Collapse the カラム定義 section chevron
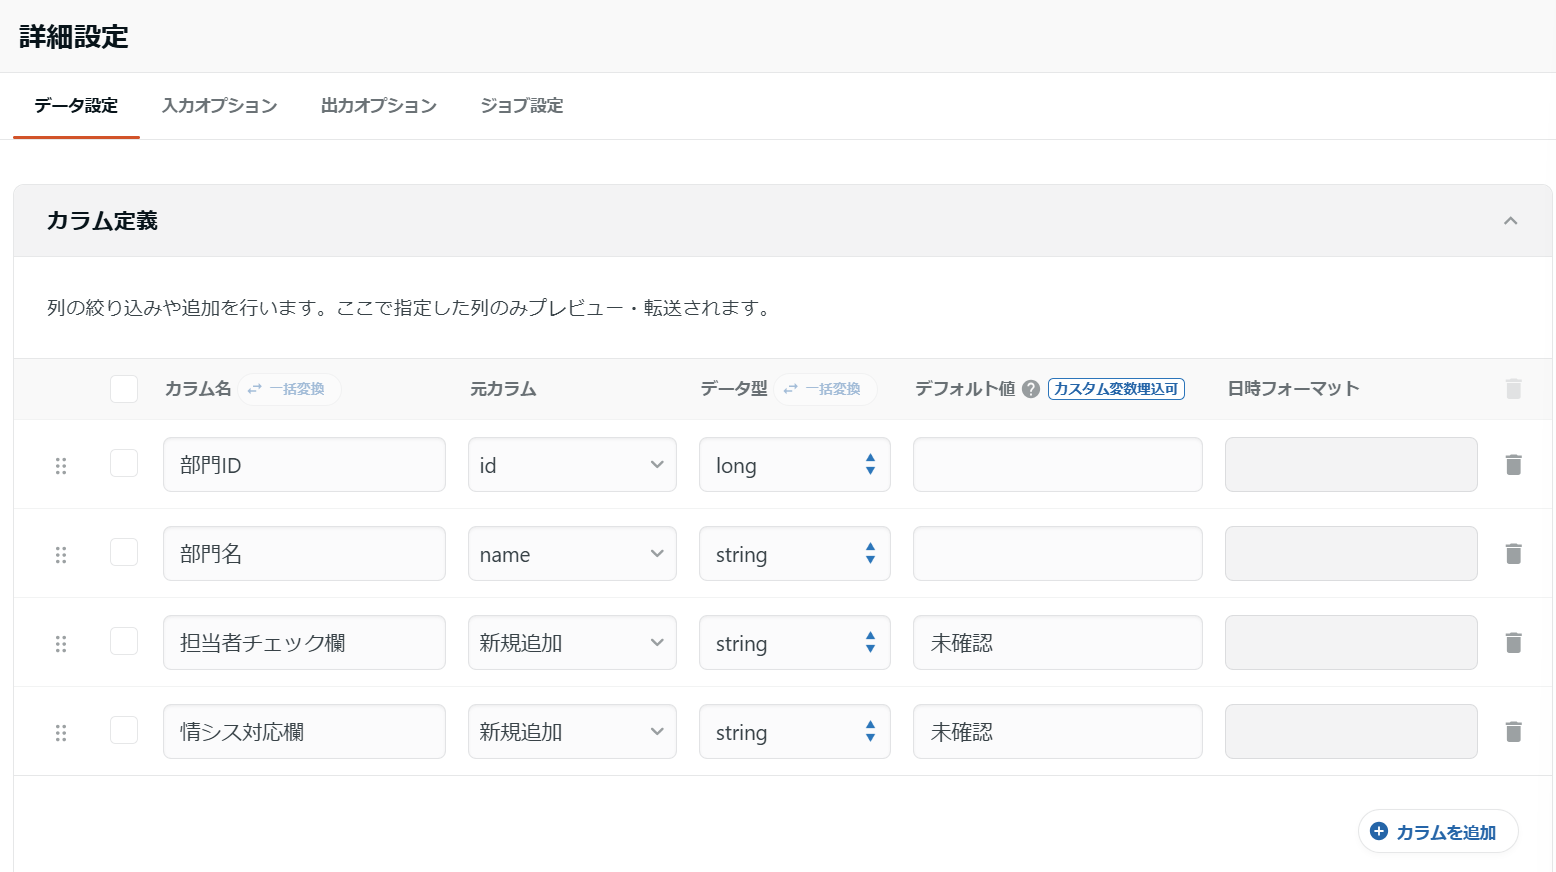 click(1510, 221)
